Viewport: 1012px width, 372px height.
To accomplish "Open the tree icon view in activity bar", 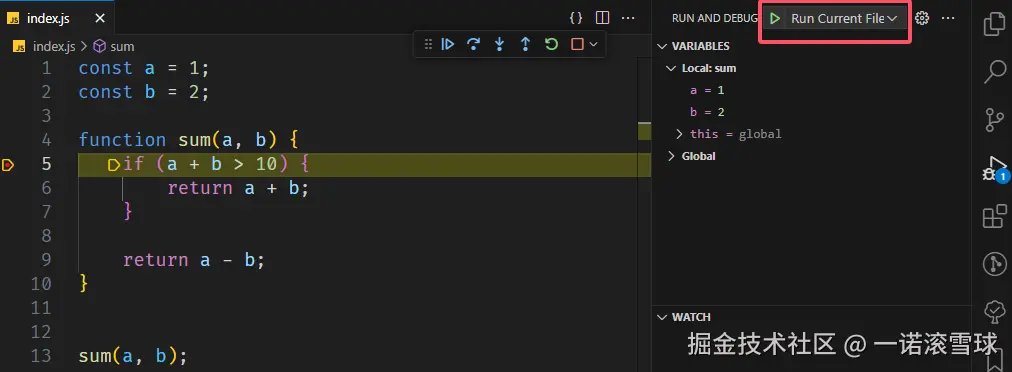I will coord(995,311).
